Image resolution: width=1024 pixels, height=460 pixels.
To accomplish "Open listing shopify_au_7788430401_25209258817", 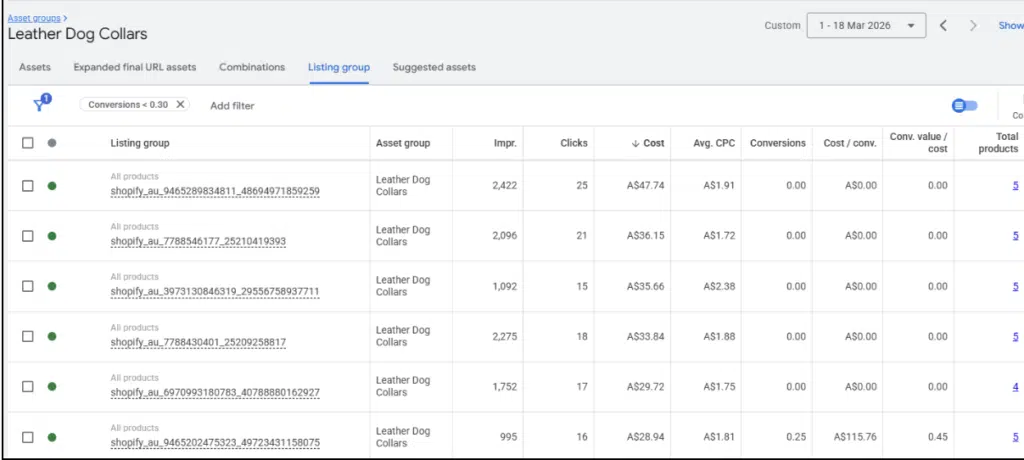I will point(198,342).
